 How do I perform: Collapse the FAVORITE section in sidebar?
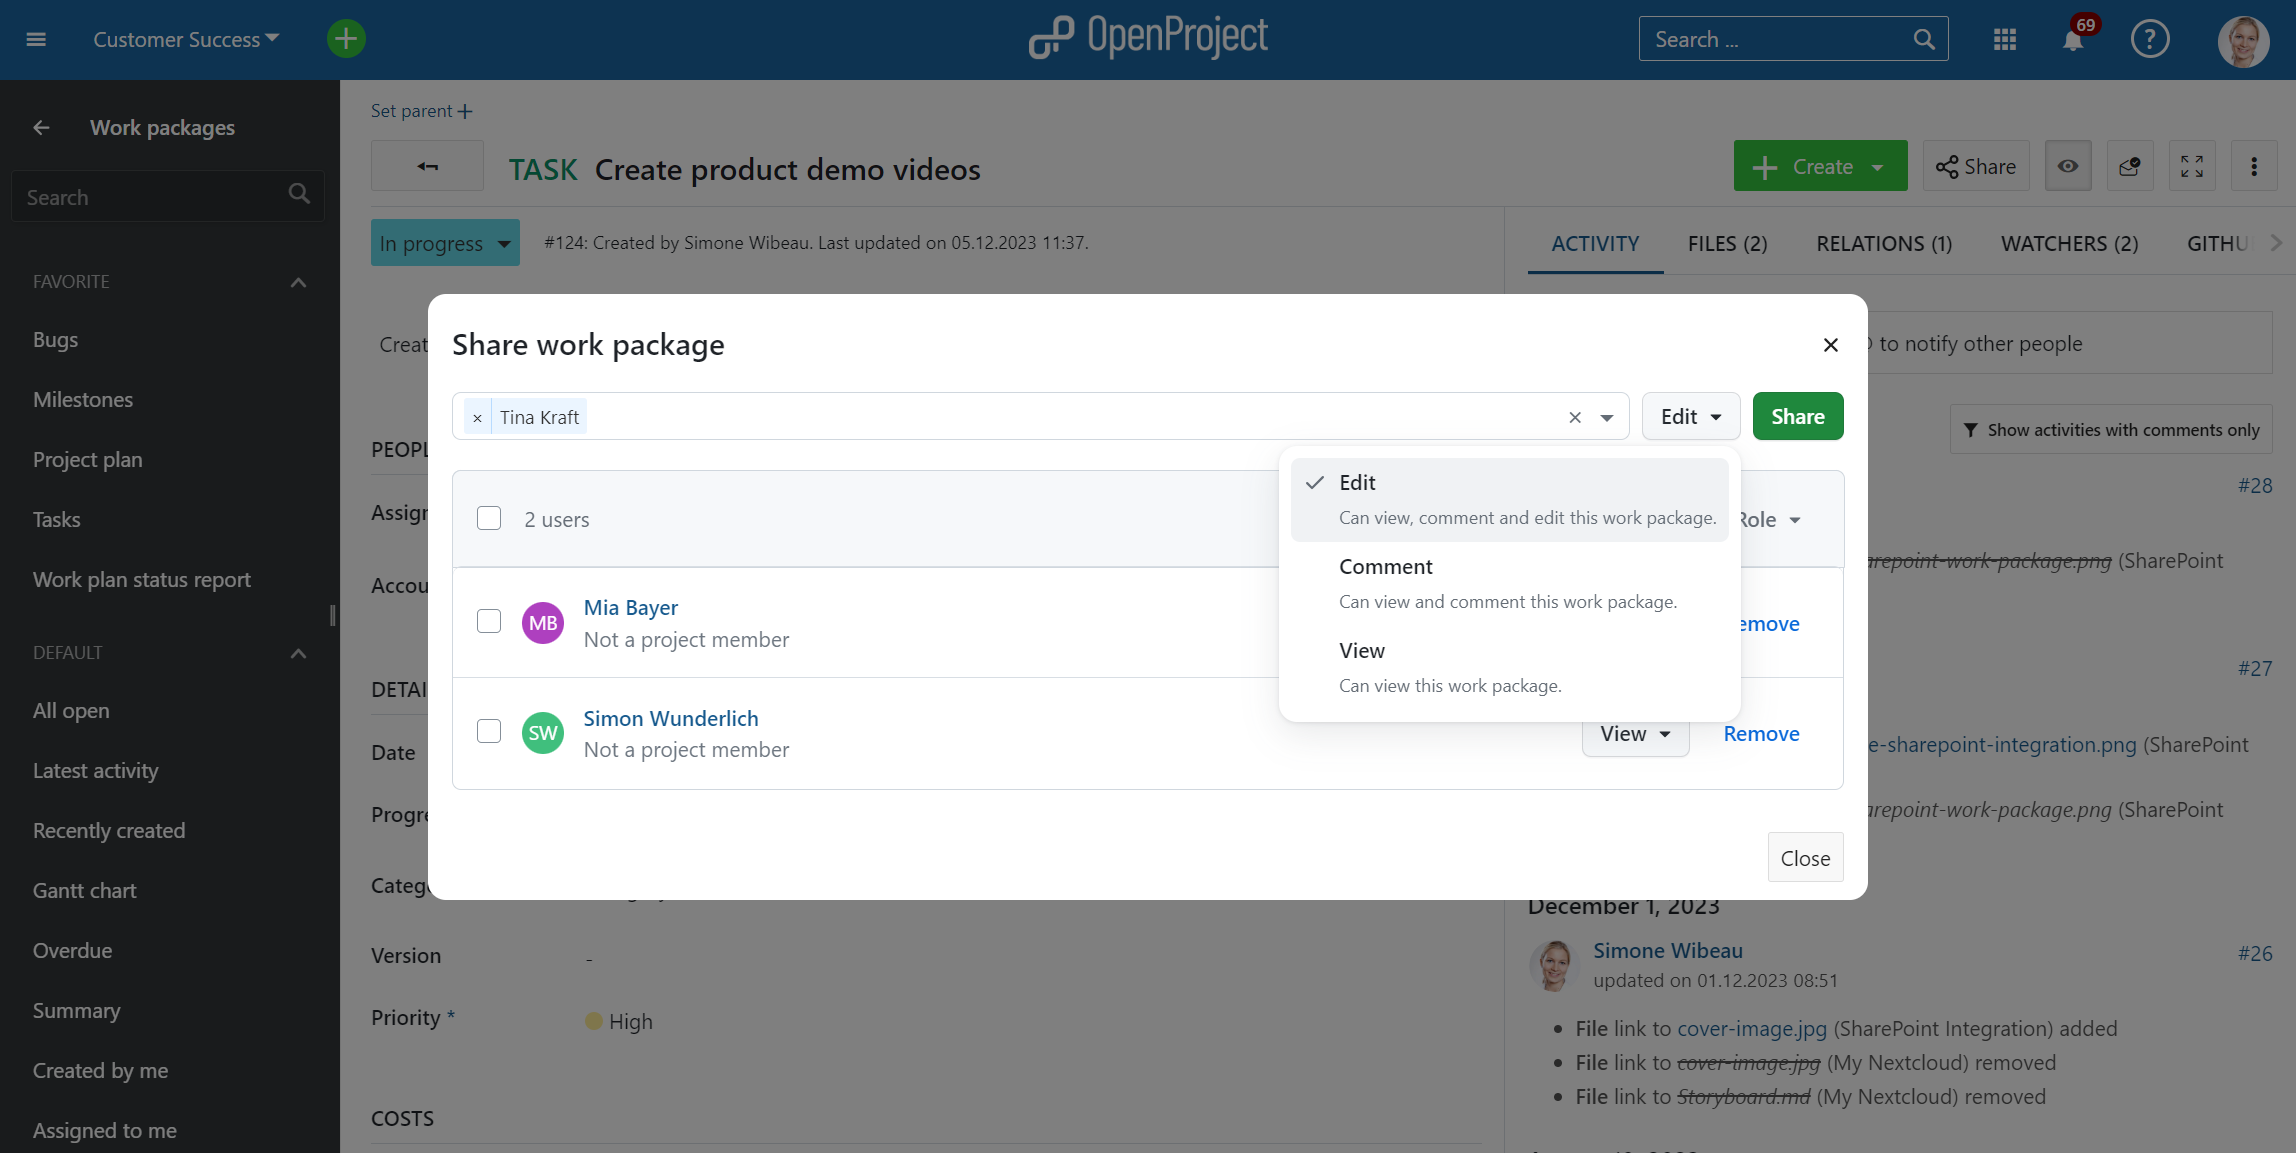point(297,281)
